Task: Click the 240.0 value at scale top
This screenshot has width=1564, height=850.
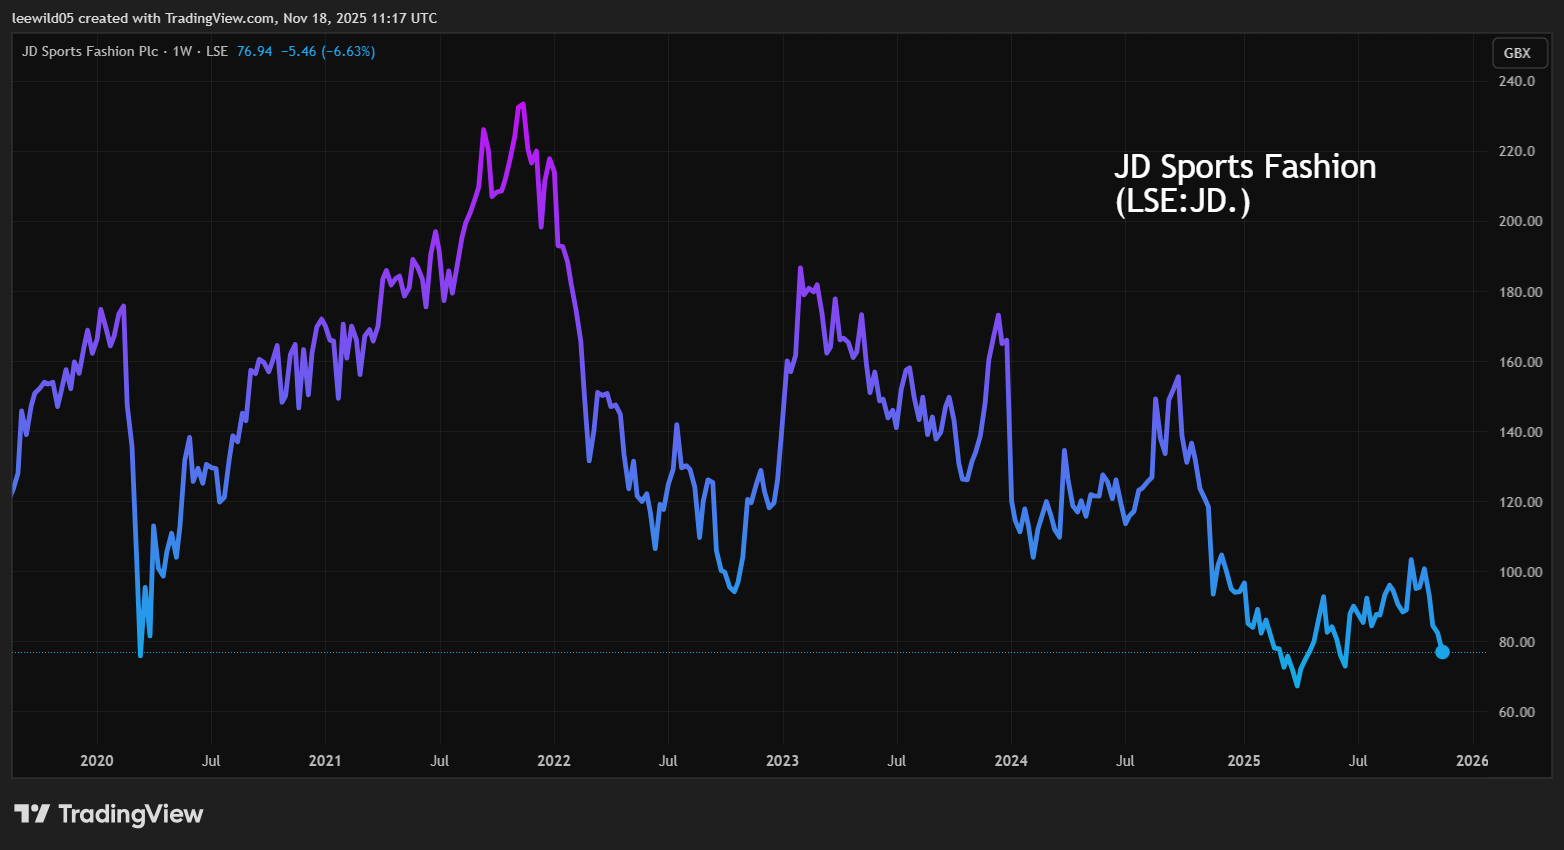Action: pyautogui.click(x=1516, y=81)
